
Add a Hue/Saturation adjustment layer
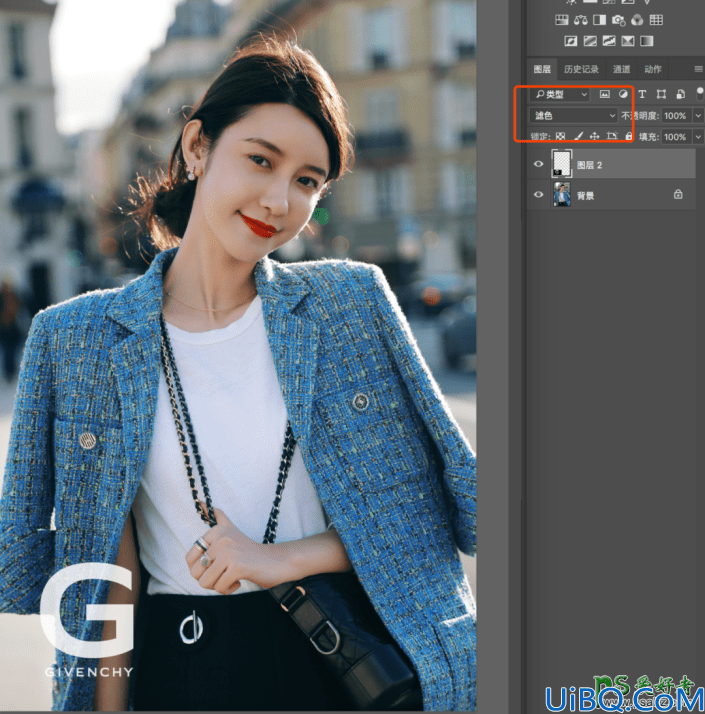[562, 20]
